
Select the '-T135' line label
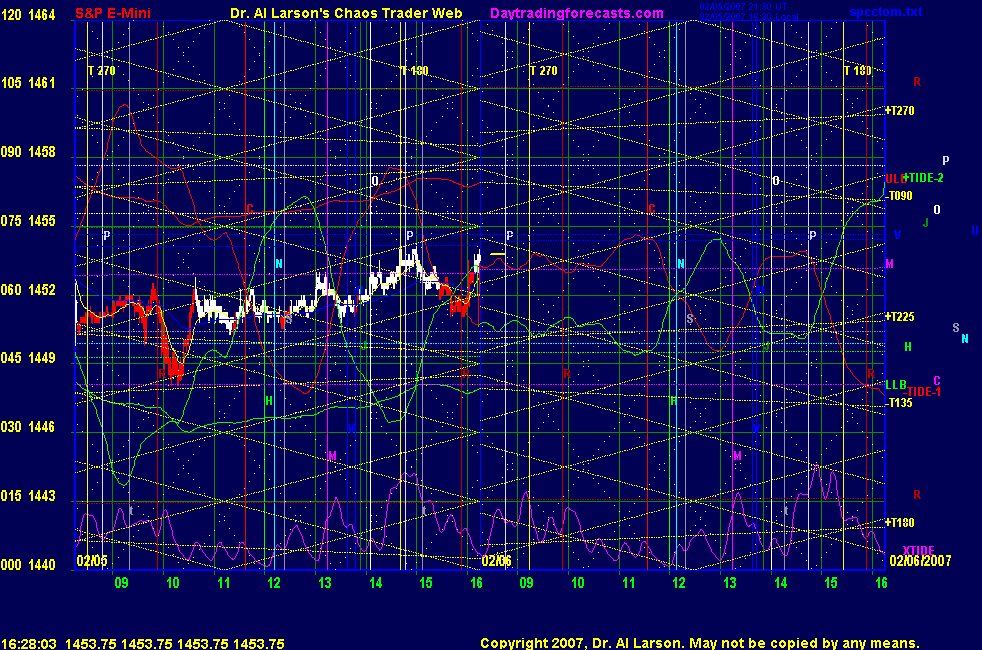click(900, 403)
